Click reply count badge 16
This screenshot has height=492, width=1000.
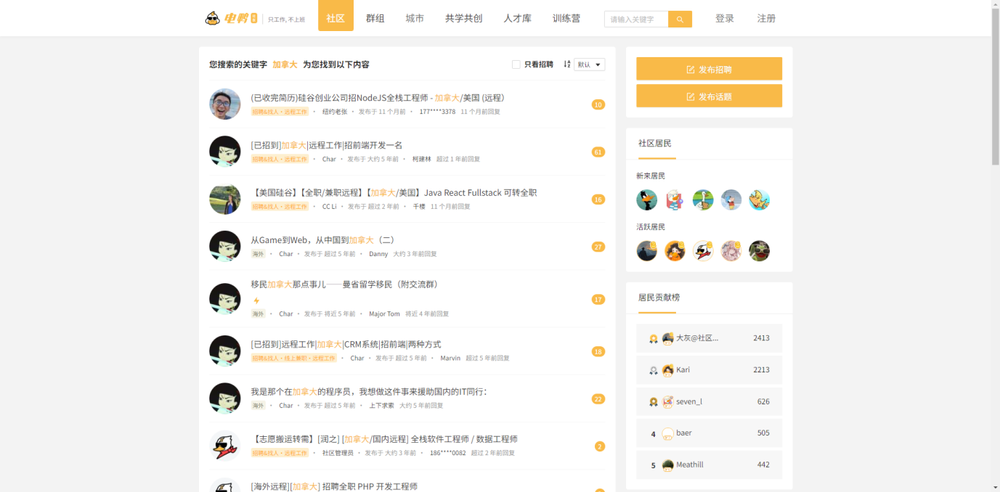[x=598, y=200]
